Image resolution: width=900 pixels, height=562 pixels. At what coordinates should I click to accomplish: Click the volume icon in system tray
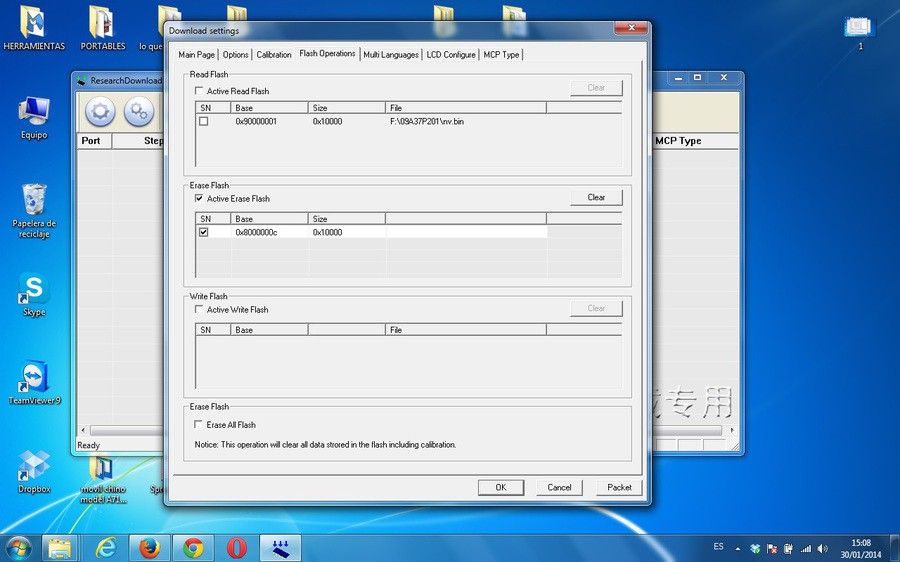(823, 549)
